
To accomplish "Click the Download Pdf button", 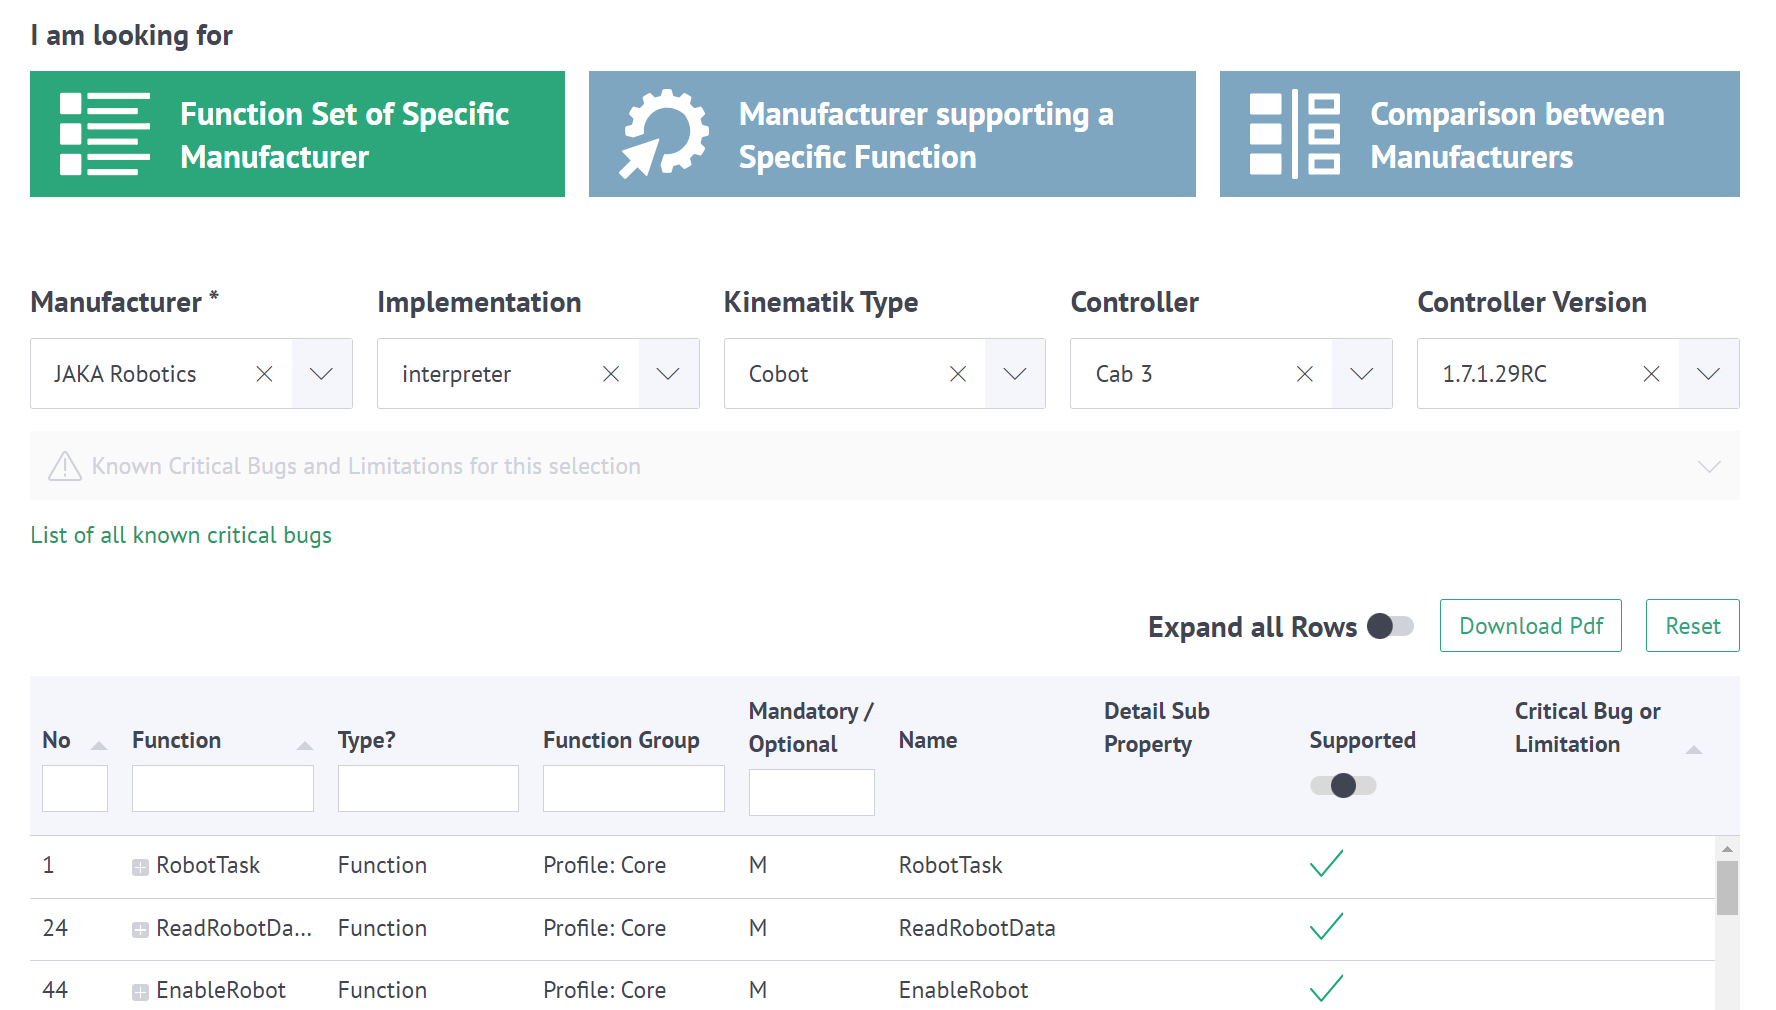I will [x=1530, y=626].
